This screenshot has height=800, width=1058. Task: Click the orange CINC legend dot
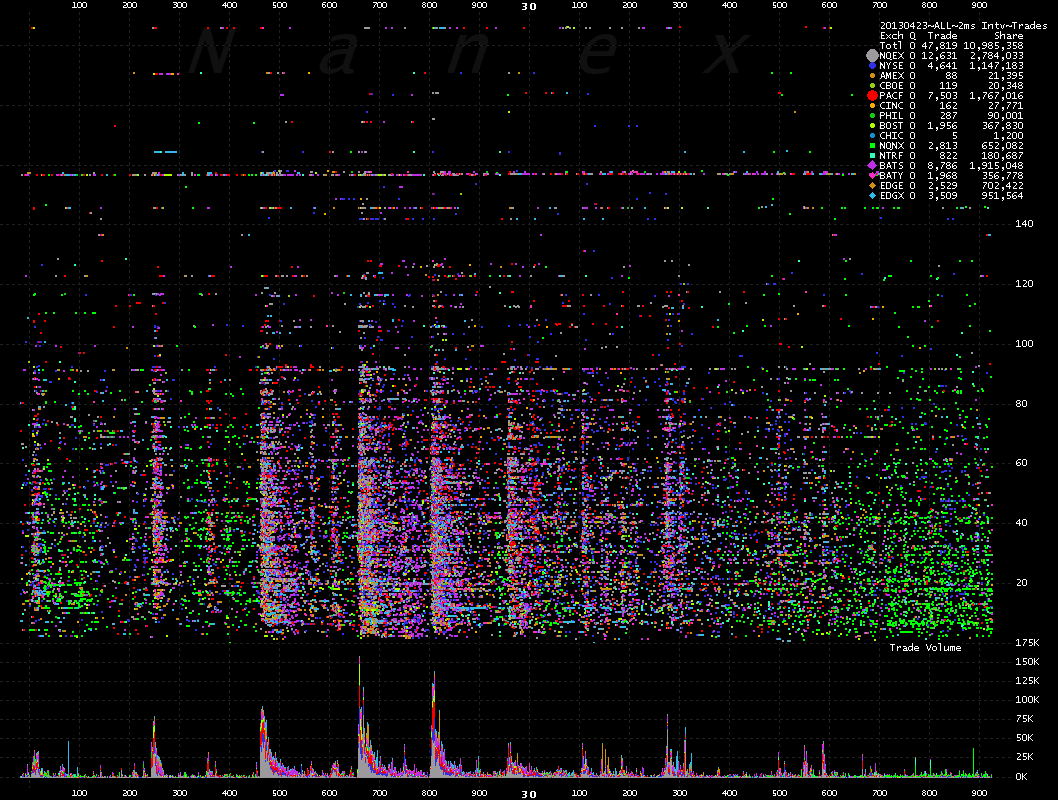872,105
